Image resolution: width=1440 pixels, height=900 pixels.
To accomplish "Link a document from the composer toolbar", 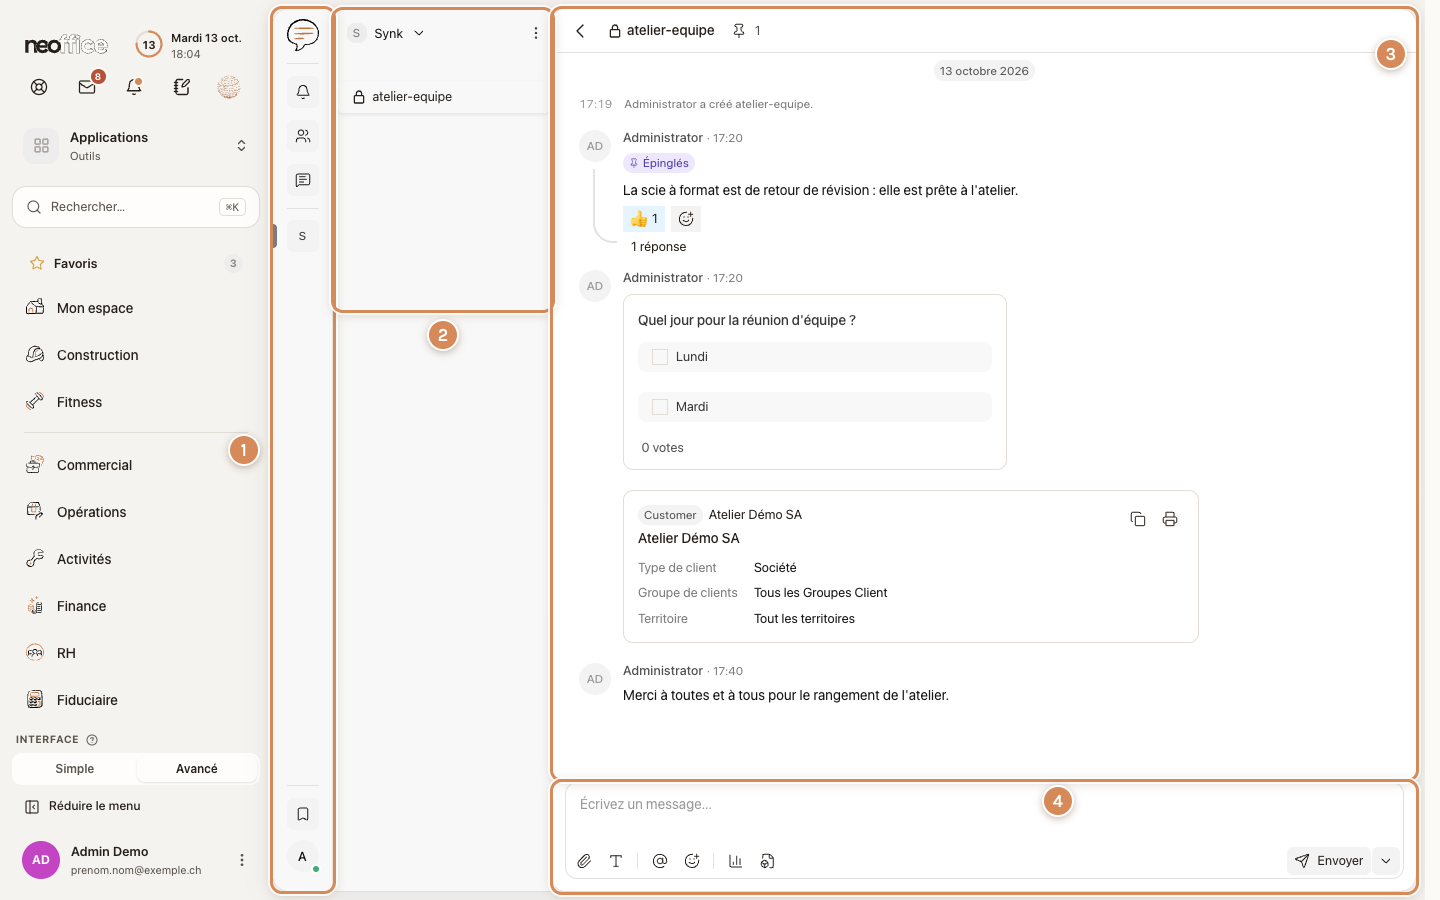I will (x=768, y=861).
